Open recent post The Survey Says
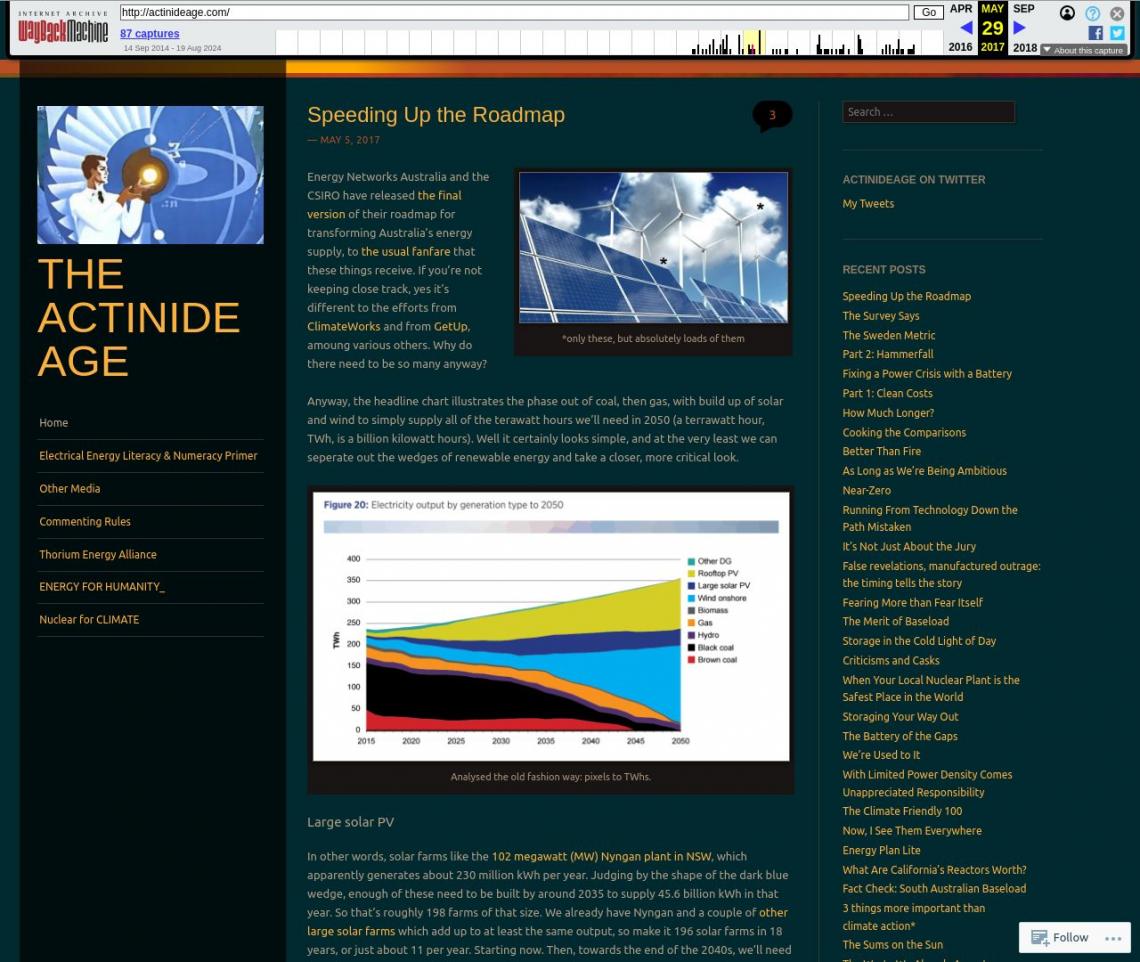The width and height of the screenshot is (1140, 962). (880, 316)
